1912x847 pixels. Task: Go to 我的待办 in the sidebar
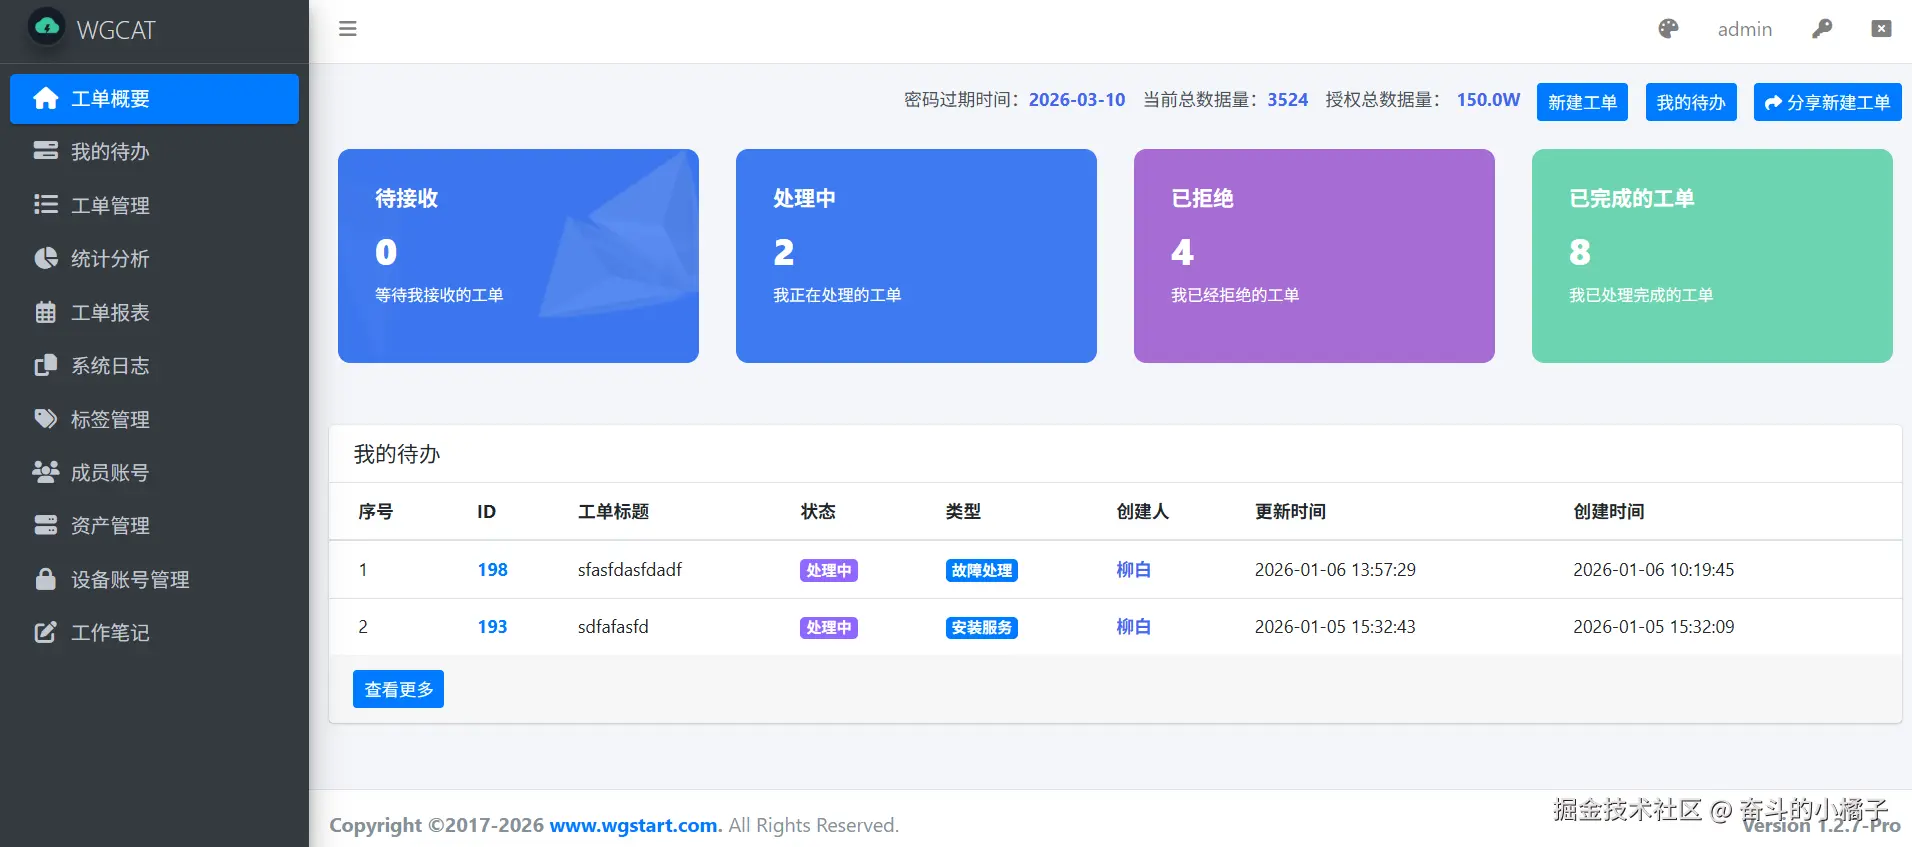tap(154, 152)
